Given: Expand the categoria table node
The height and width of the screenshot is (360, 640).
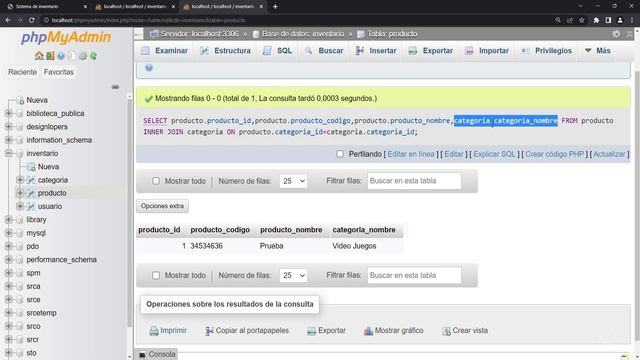Looking at the screenshot, I should [x=20, y=180].
